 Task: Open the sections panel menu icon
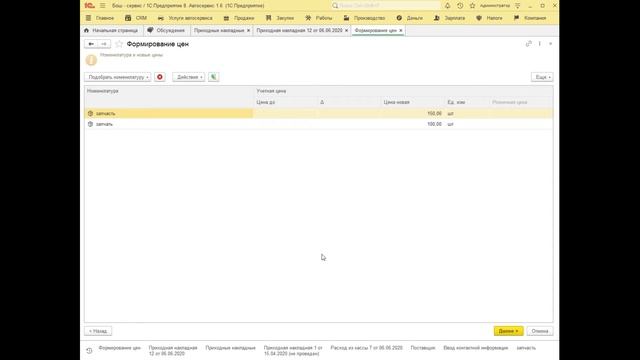point(88,18)
